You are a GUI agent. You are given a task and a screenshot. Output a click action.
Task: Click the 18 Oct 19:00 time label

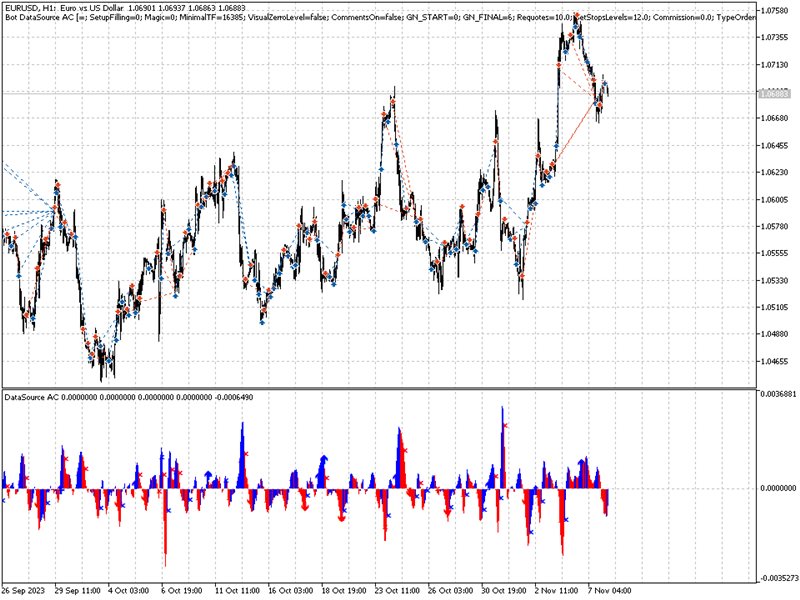pyautogui.click(x=344, y=590)
